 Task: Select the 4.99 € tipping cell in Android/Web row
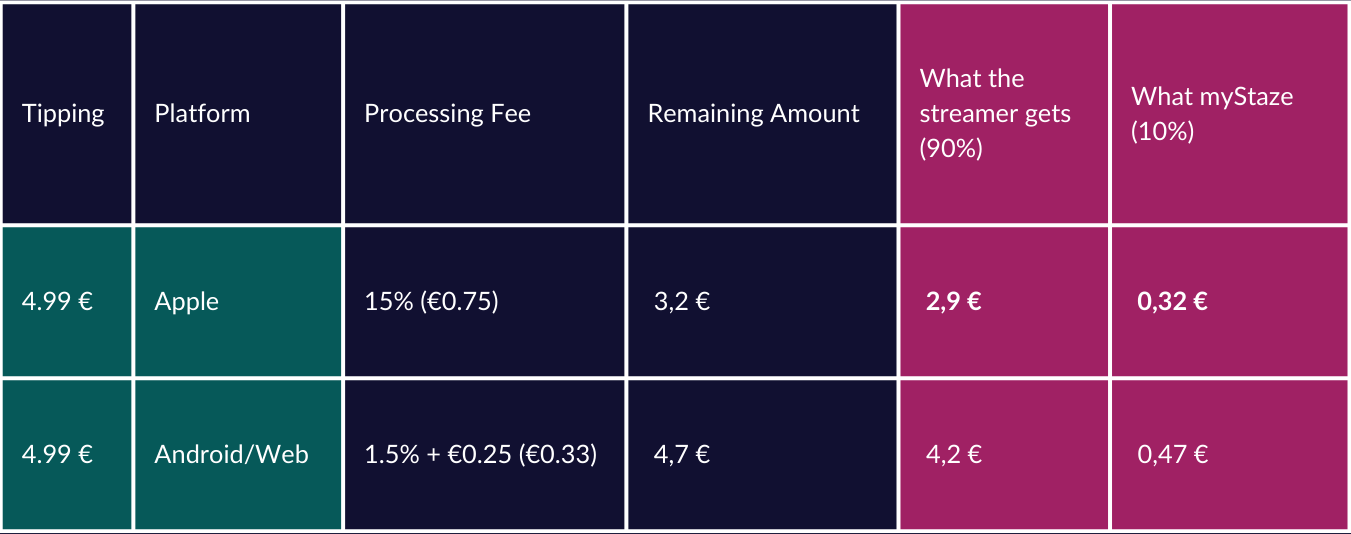tap(57, 455)
